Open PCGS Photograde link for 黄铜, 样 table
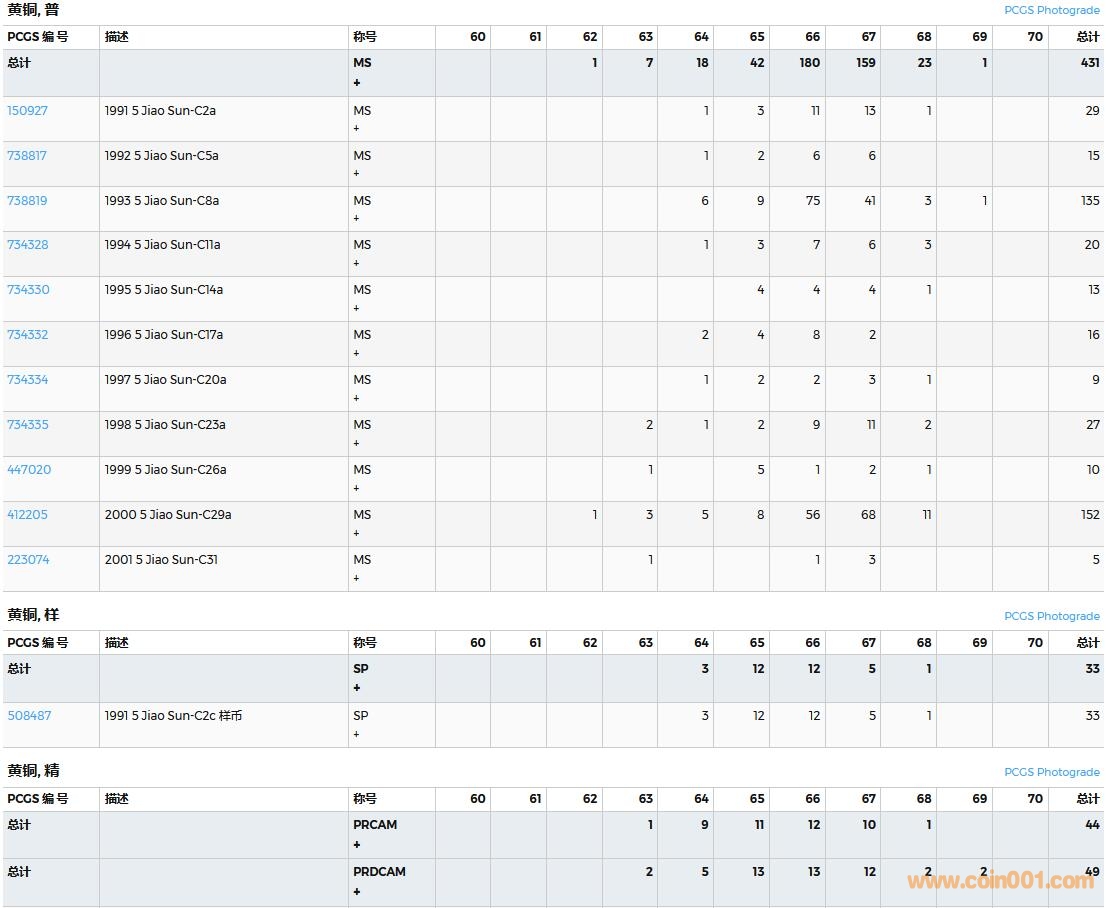Viewport: 1107px width, 908px height. click(1051, 616)
